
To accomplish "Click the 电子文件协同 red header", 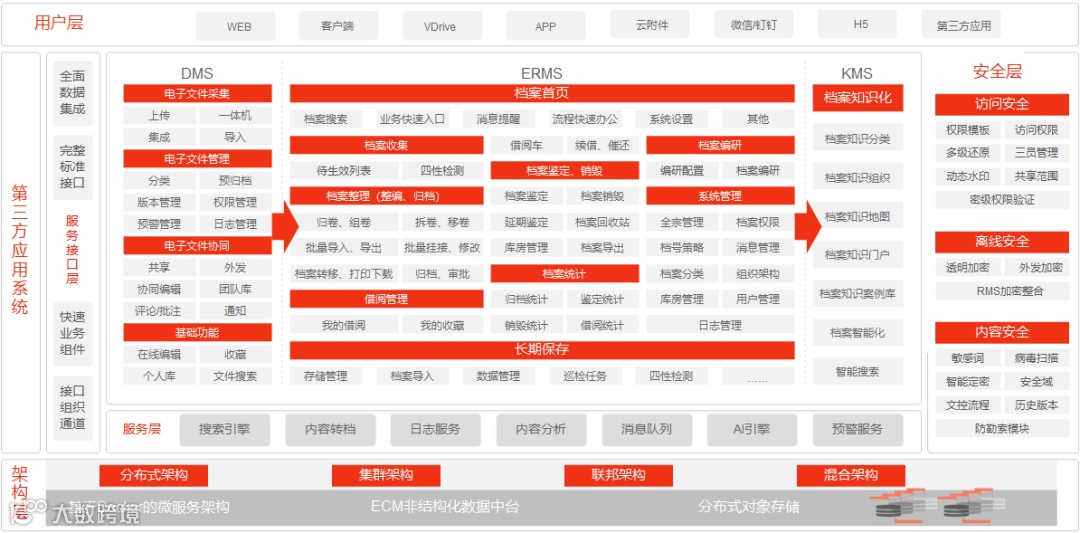I will coord(198,246).
